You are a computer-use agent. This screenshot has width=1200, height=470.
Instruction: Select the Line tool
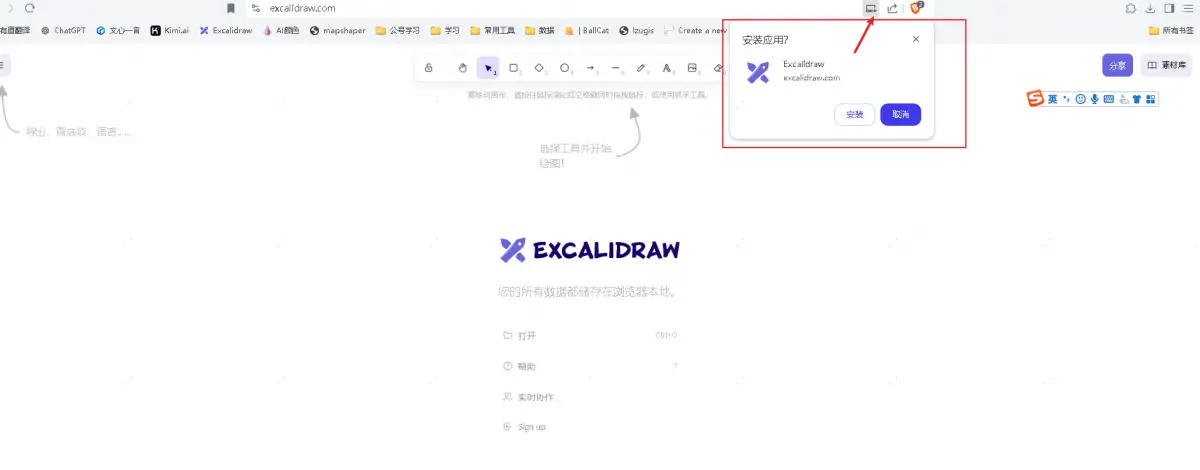616,68
